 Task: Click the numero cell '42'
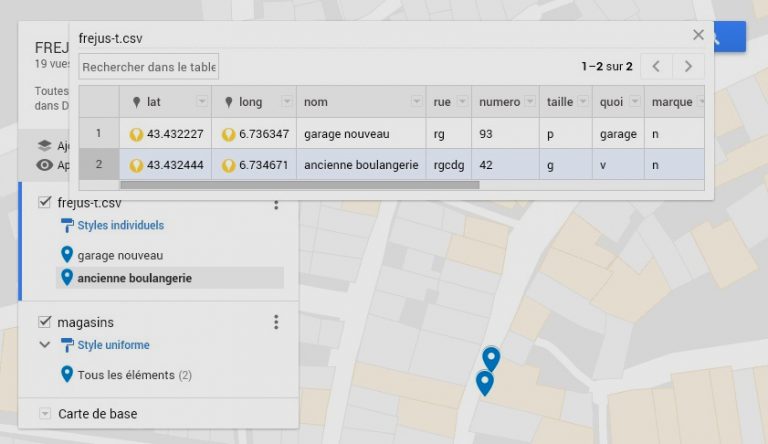coord(505,164)
